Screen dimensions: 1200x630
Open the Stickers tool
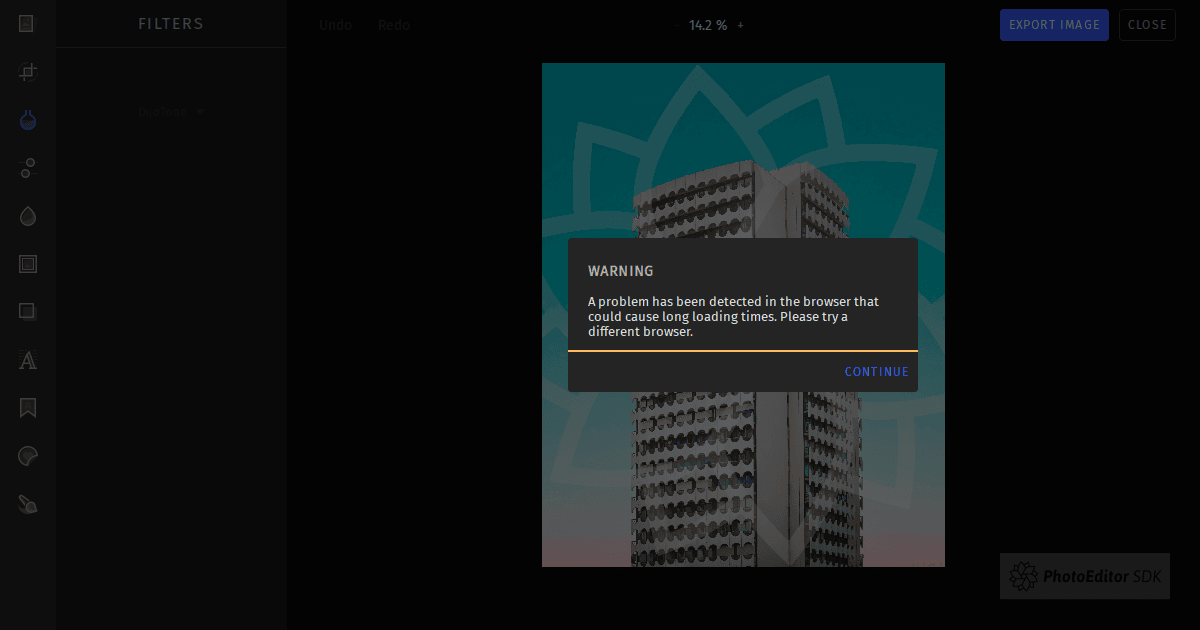pos(28,456)
